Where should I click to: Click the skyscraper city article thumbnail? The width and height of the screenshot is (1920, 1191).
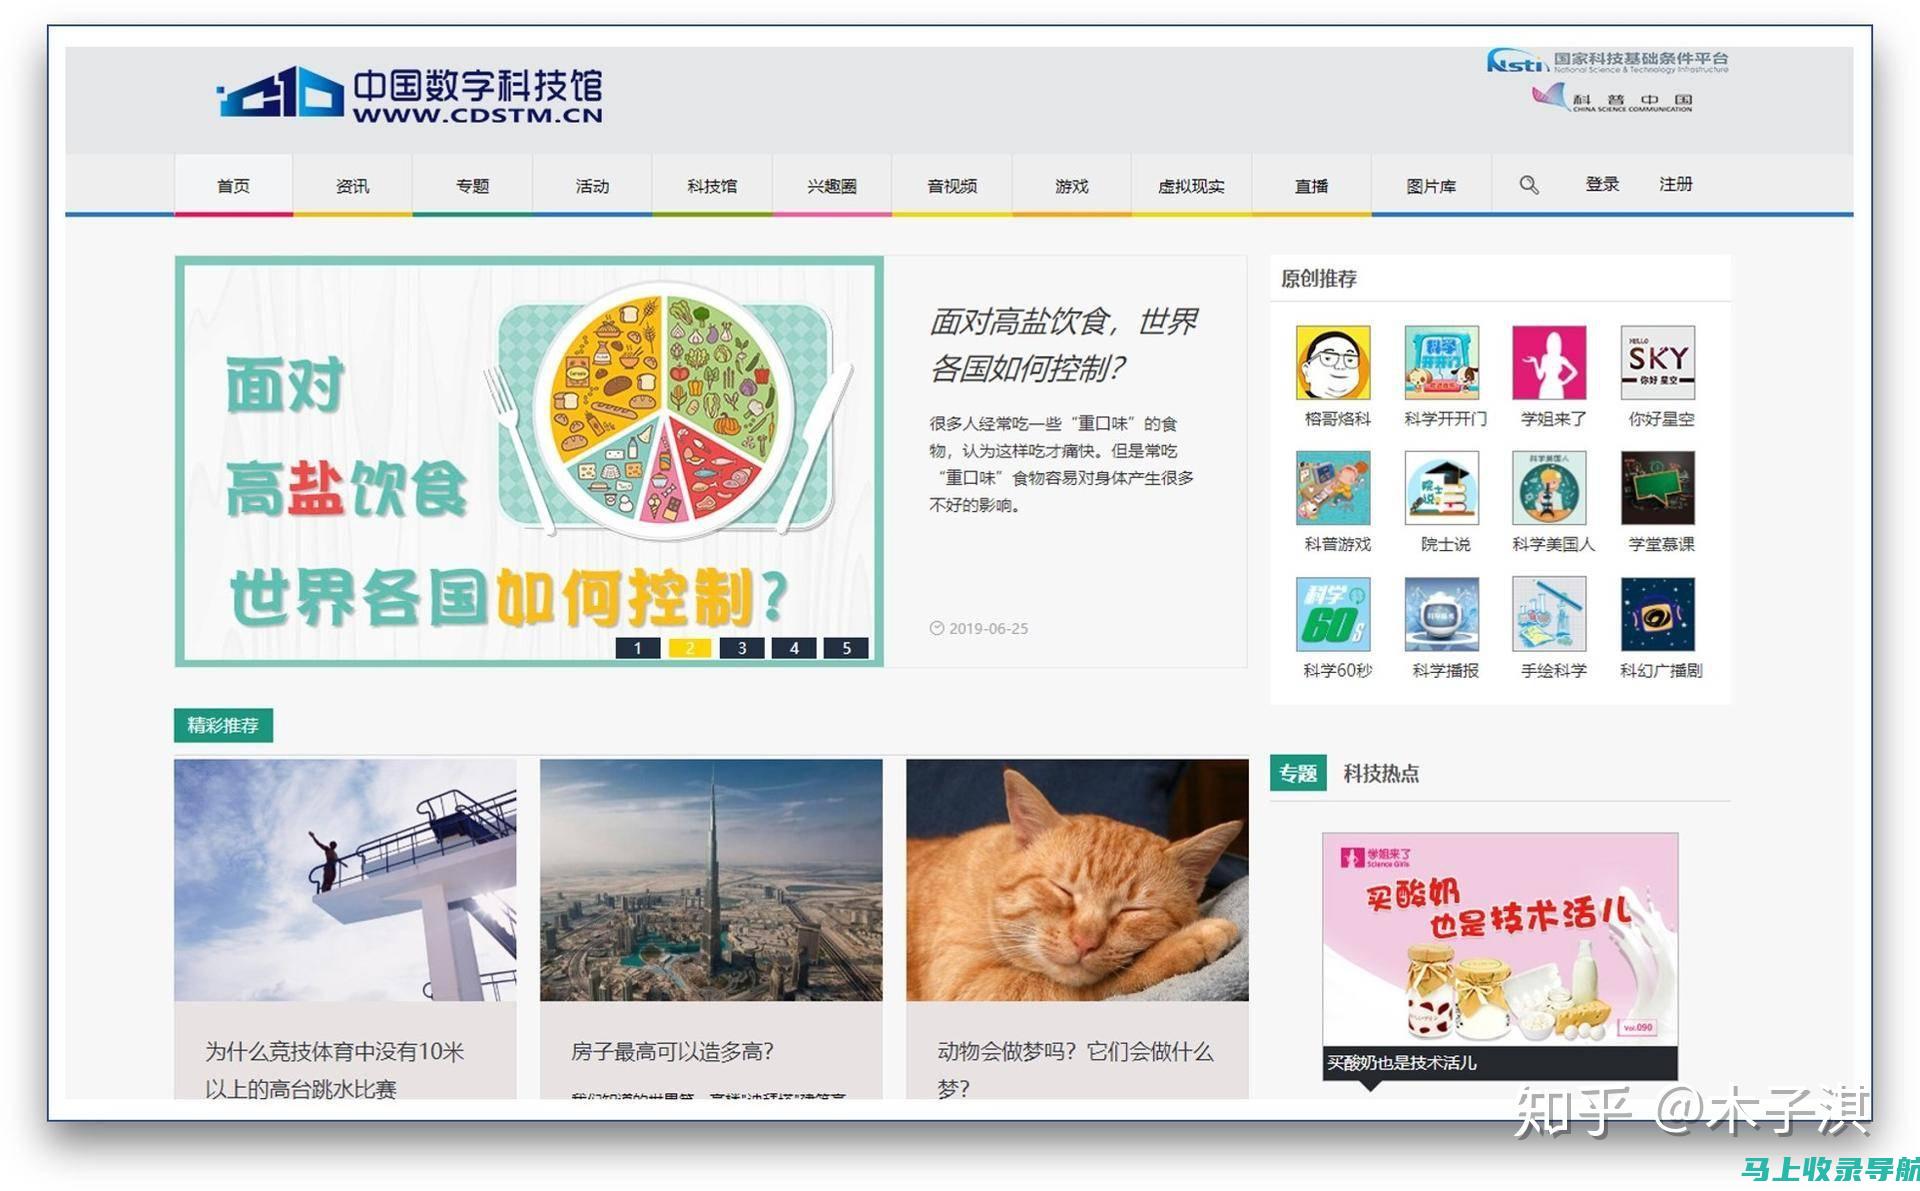coord(711,880)
